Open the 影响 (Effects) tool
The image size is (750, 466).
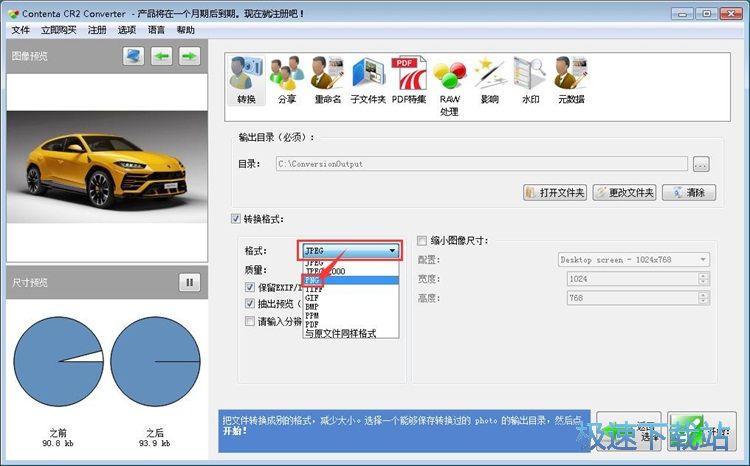click(490, 80)
